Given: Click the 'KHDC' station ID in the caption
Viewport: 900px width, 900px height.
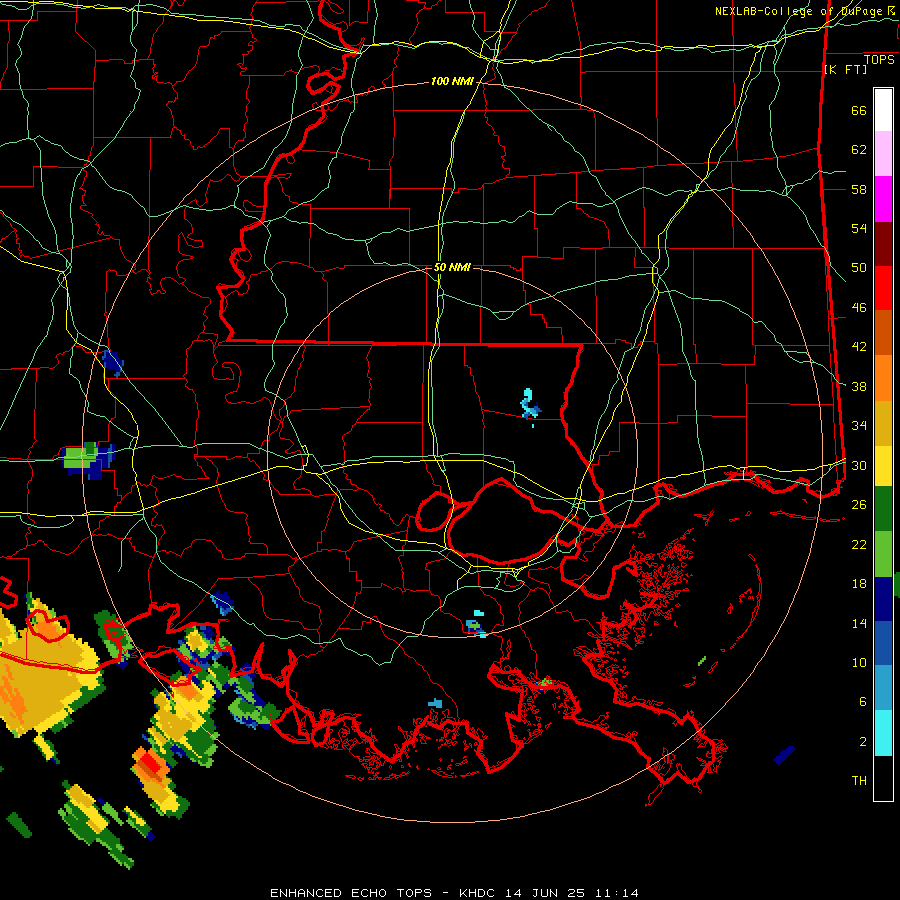Looking at the screenshot, I should tap(479, 893).
